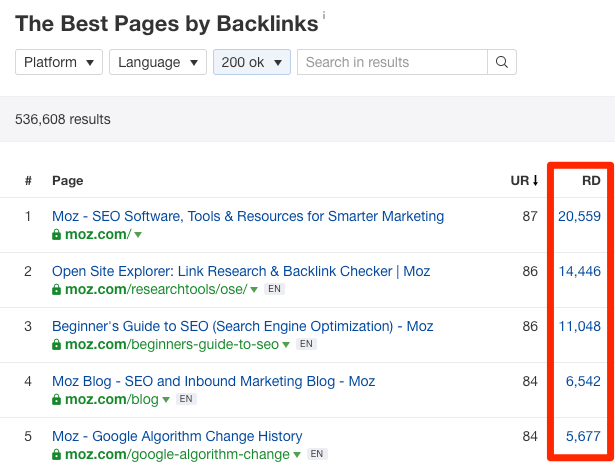Image resolution: width=615 pixels, height=468 pixels.
Task: Open the Open Site Explorer page link
Action: [241, 271]
